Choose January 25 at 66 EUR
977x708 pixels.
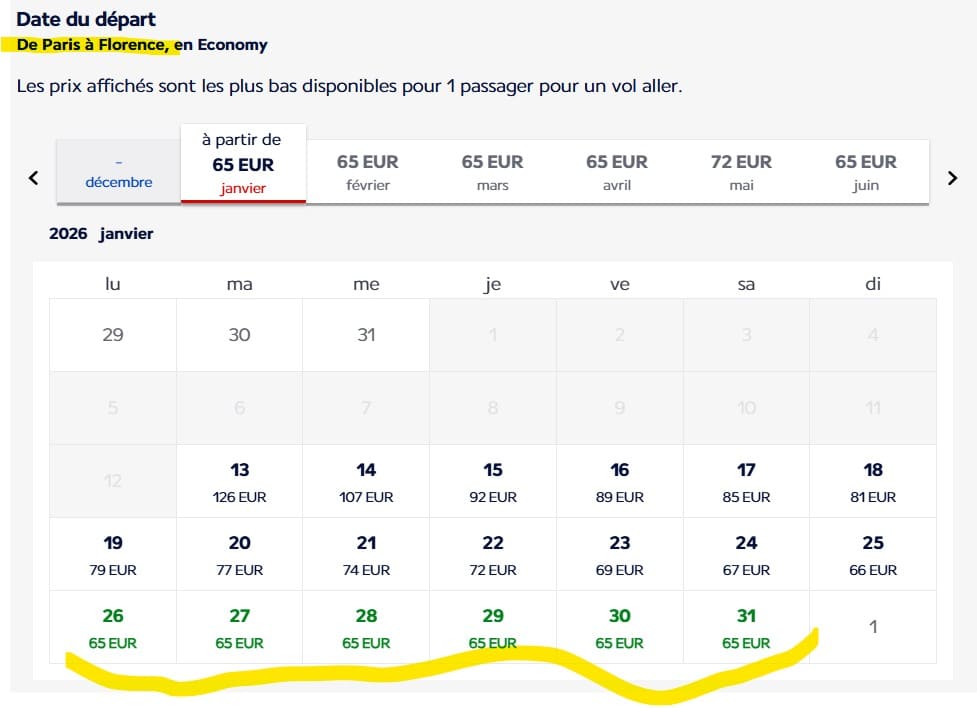[872, 553]
